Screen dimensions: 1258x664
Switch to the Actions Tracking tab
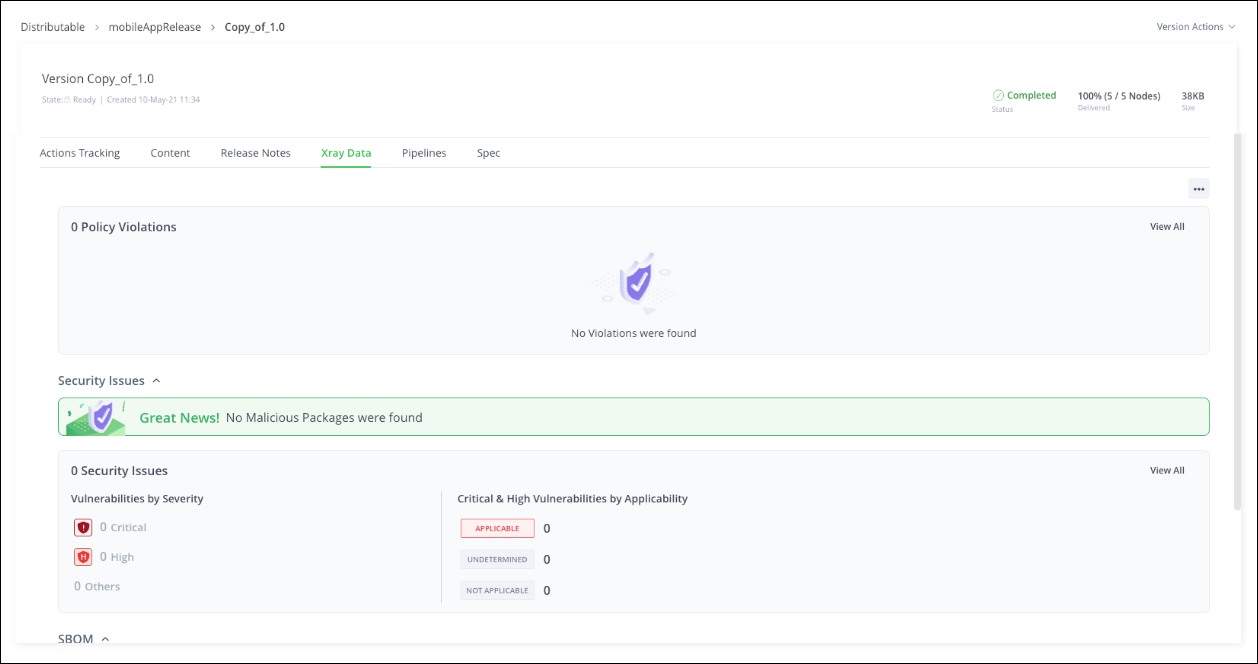(80, 153)
